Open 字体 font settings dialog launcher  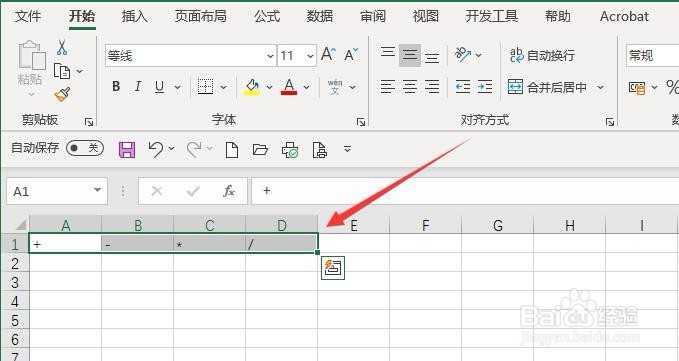[361, 122]
